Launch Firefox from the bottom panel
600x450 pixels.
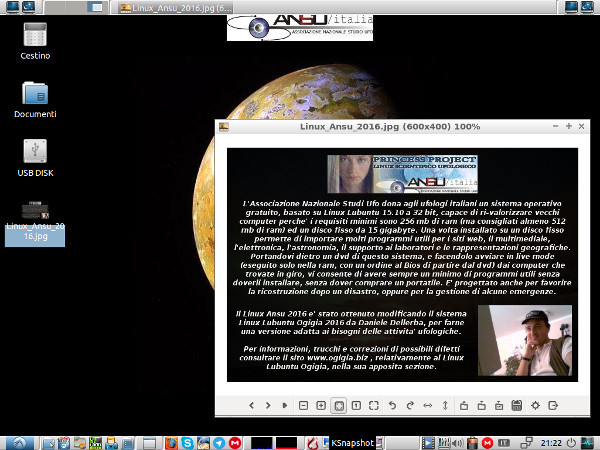coord(171,443)
